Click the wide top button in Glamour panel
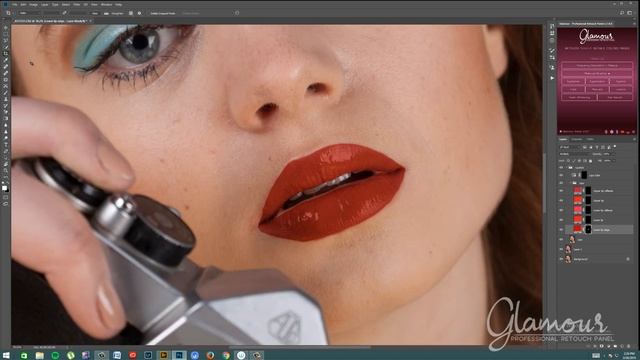The width and height of the screenshot is (640, 360). (597, 65)
